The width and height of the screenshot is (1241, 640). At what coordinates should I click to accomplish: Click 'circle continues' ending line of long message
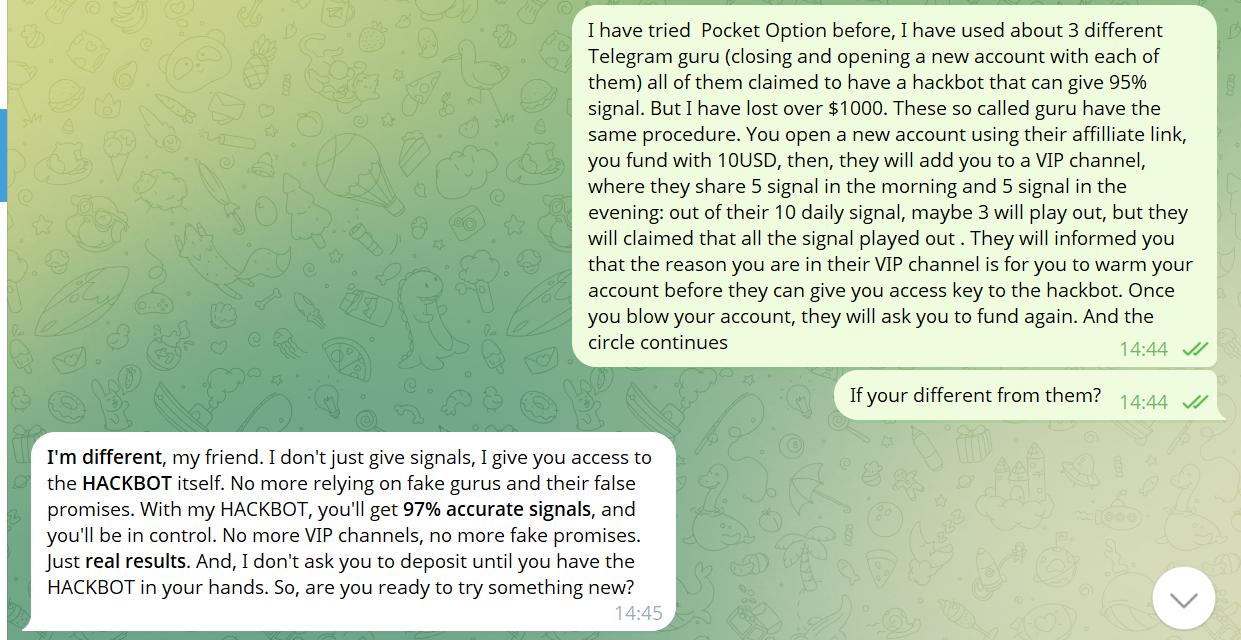(x=658, y=343)
